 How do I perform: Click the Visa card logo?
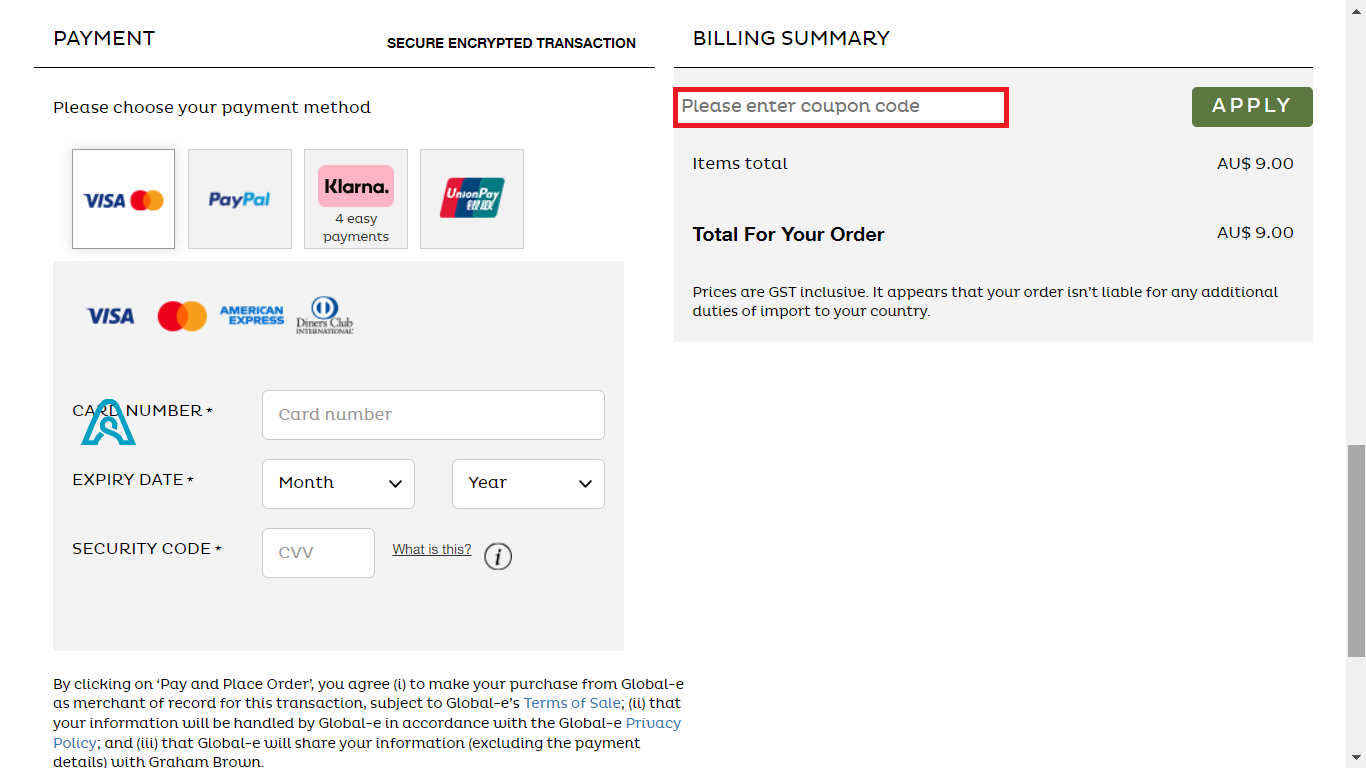[110, 316]
